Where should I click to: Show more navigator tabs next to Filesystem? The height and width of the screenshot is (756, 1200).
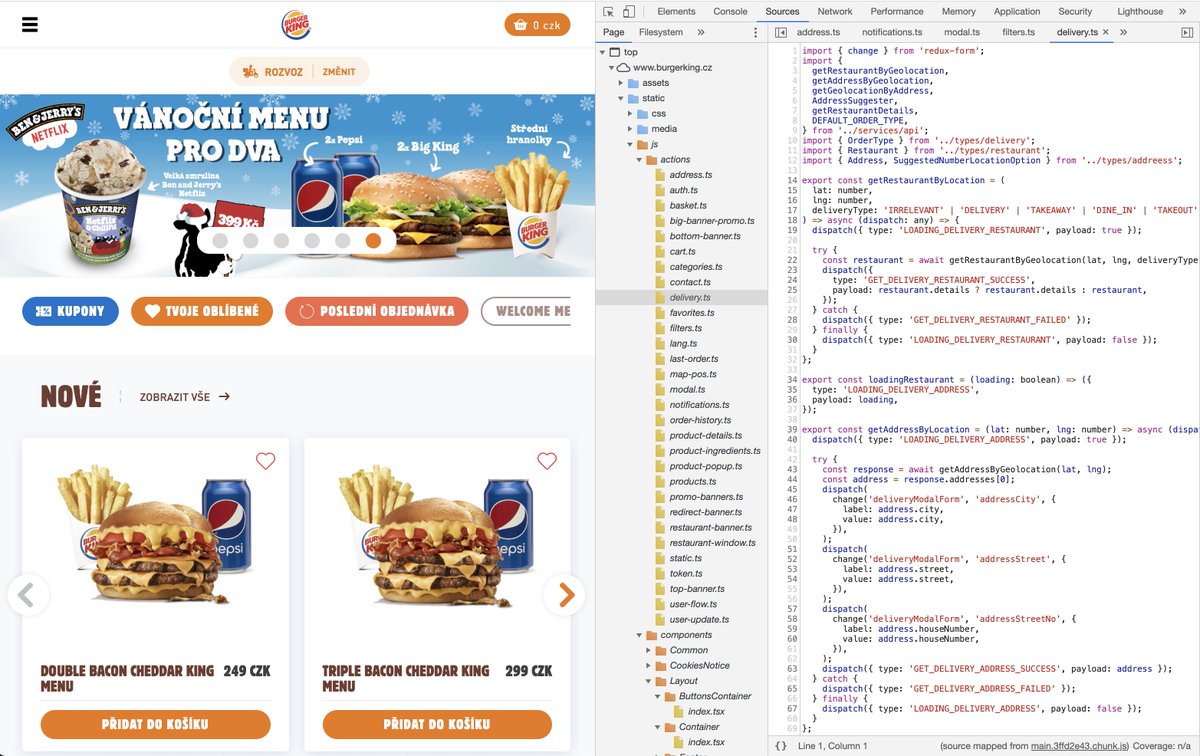(x=700, y=32)
